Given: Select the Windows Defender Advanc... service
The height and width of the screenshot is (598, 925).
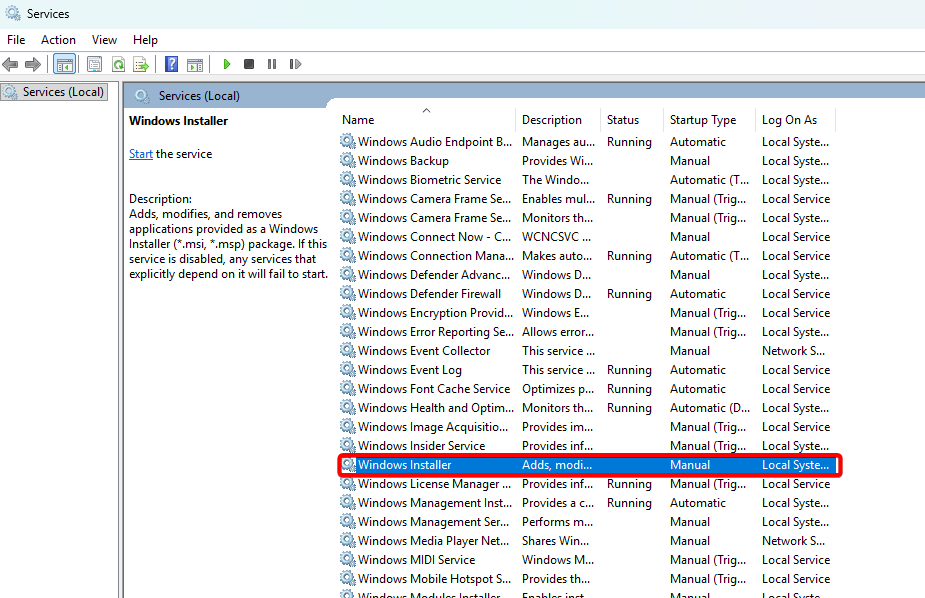Looking at the screenshot, I should coord(588,274).
